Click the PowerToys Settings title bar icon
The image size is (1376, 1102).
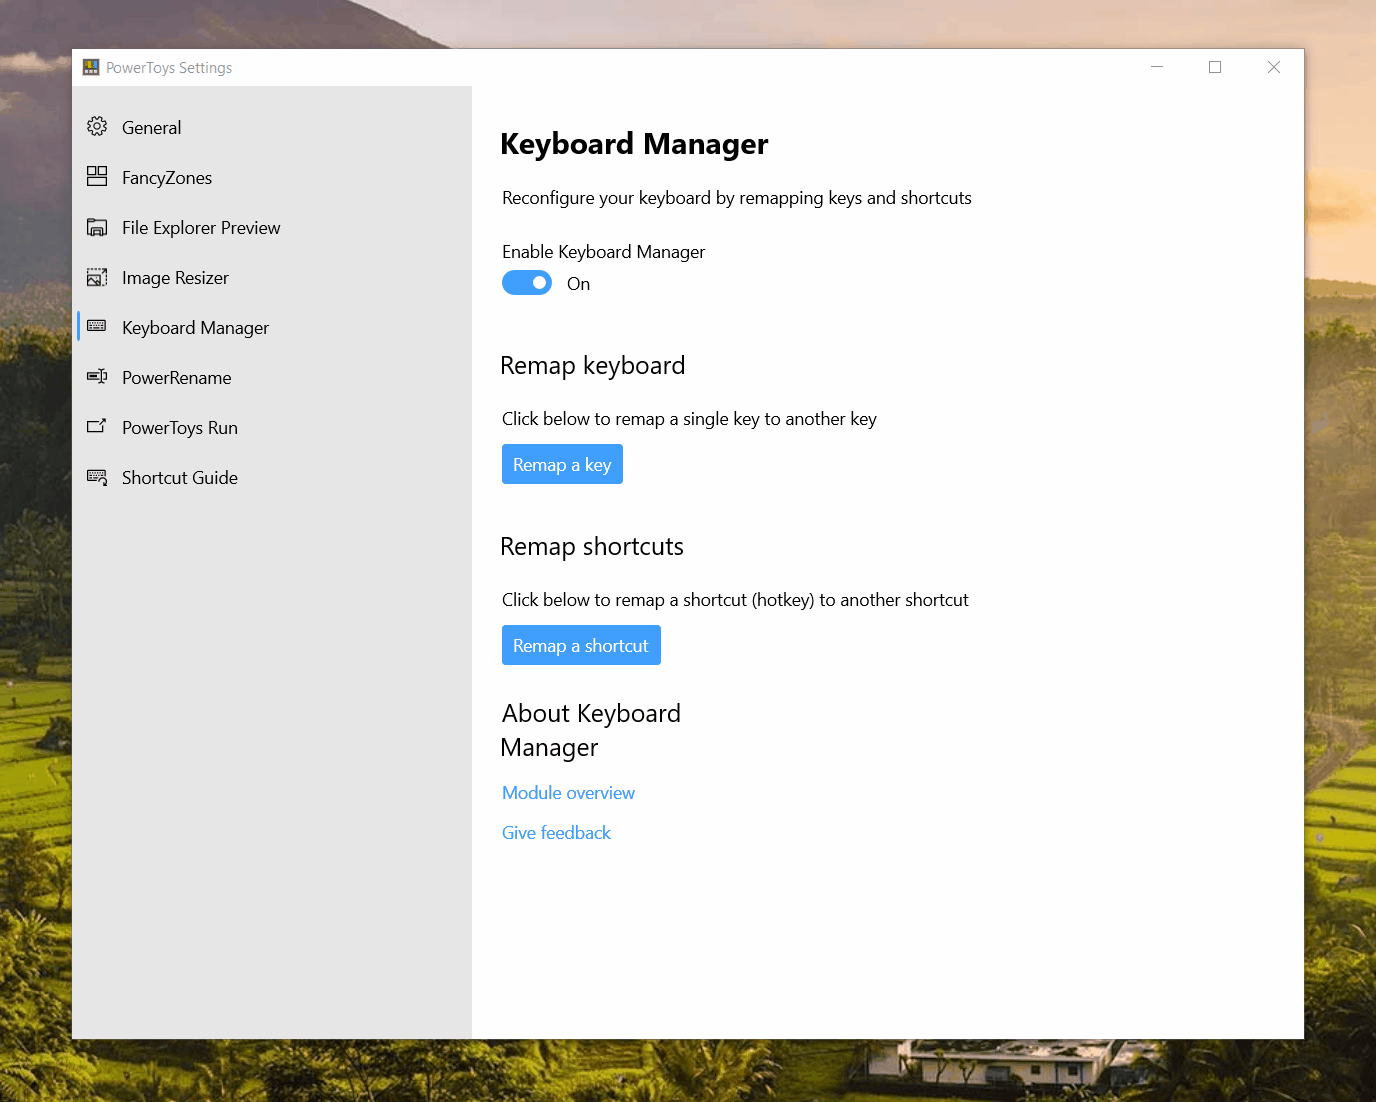(x=91, y=67)
